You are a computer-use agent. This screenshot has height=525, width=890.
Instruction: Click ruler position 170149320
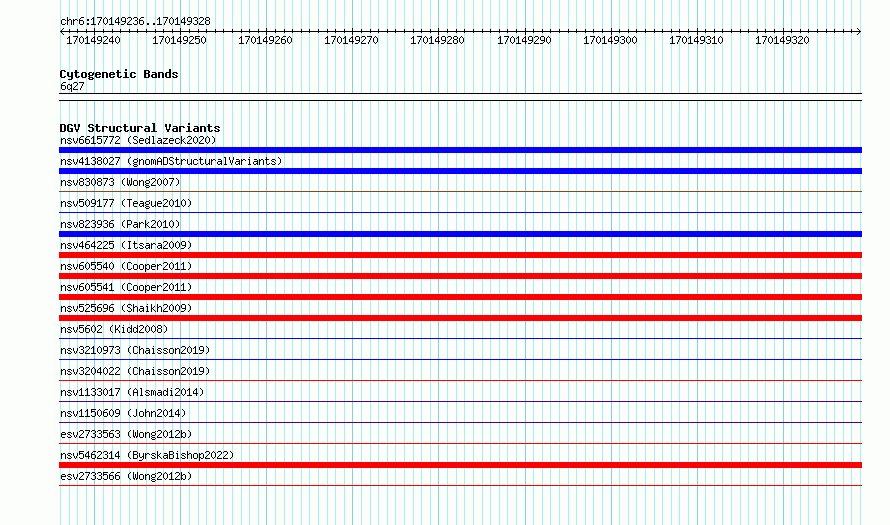click(x=782, y=40)
